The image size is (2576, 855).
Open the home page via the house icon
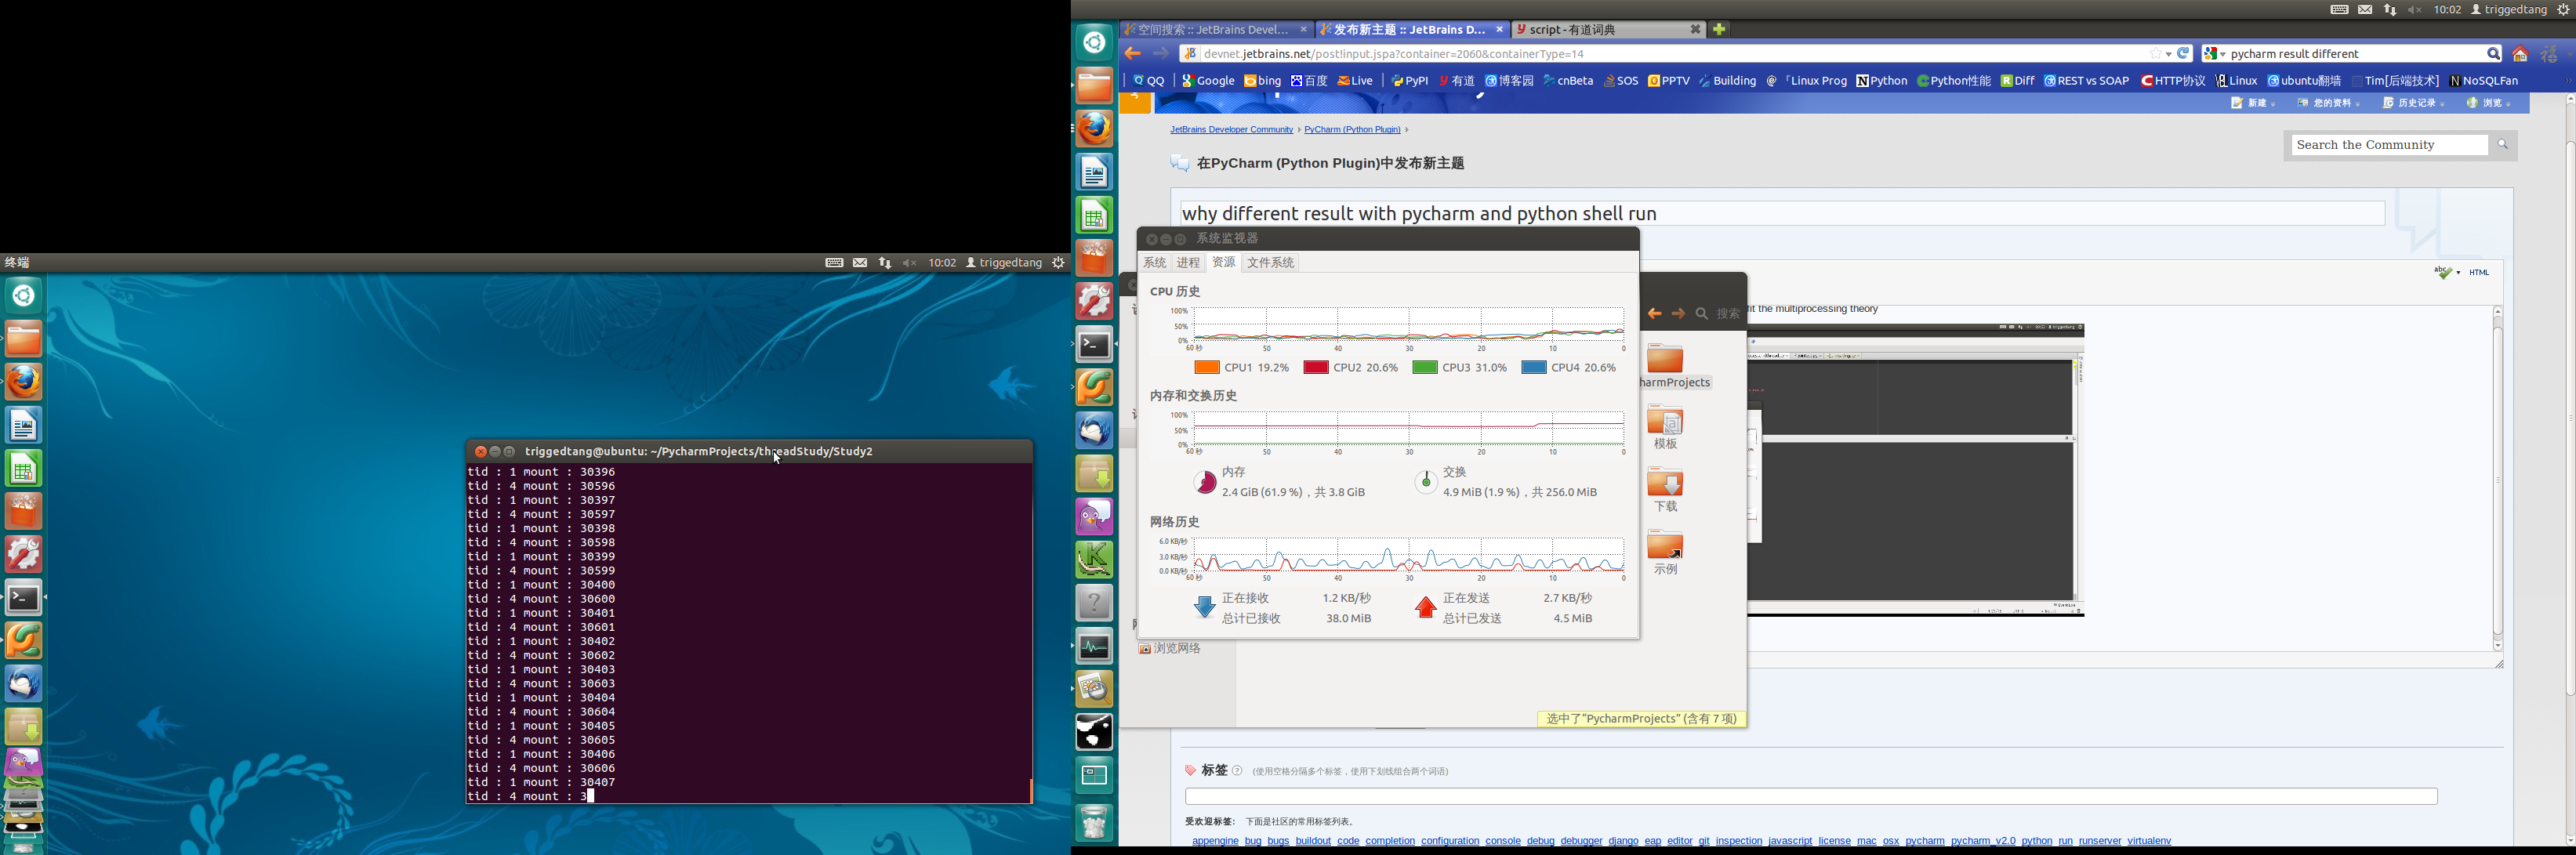pos(2519,53)
